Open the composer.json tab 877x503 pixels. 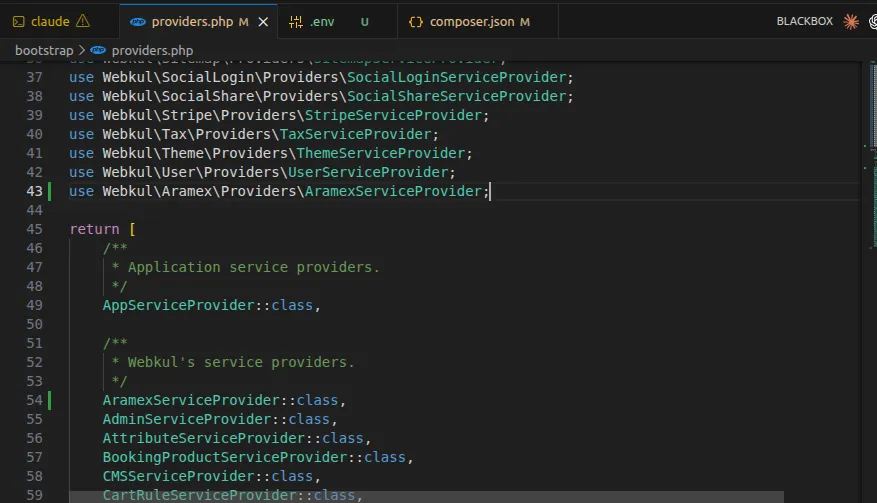pyautogui.click(x=478, y=21)
